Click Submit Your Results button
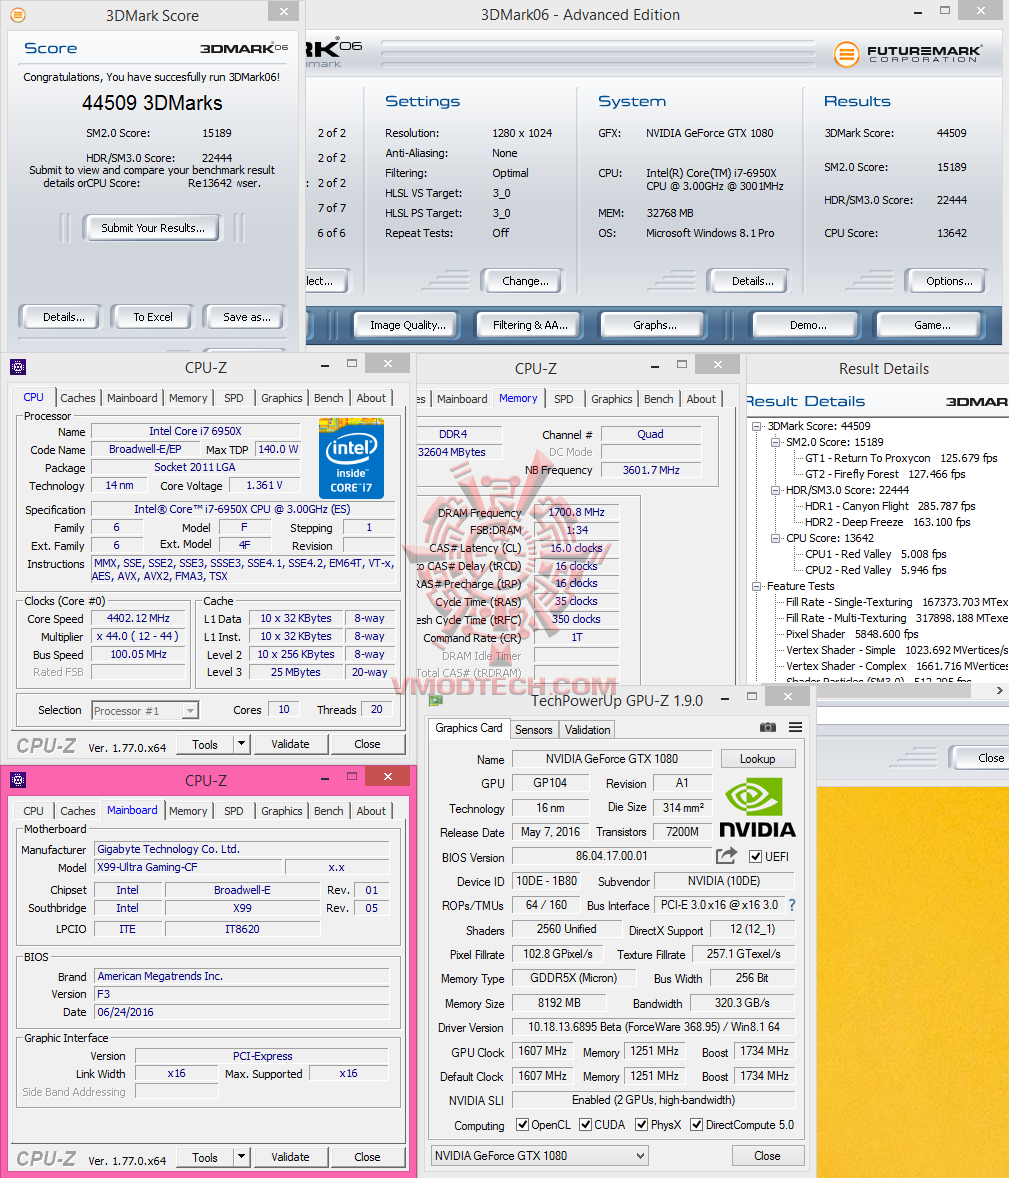The height and width of the screenshot is (1178, 1009). (153, 228)
